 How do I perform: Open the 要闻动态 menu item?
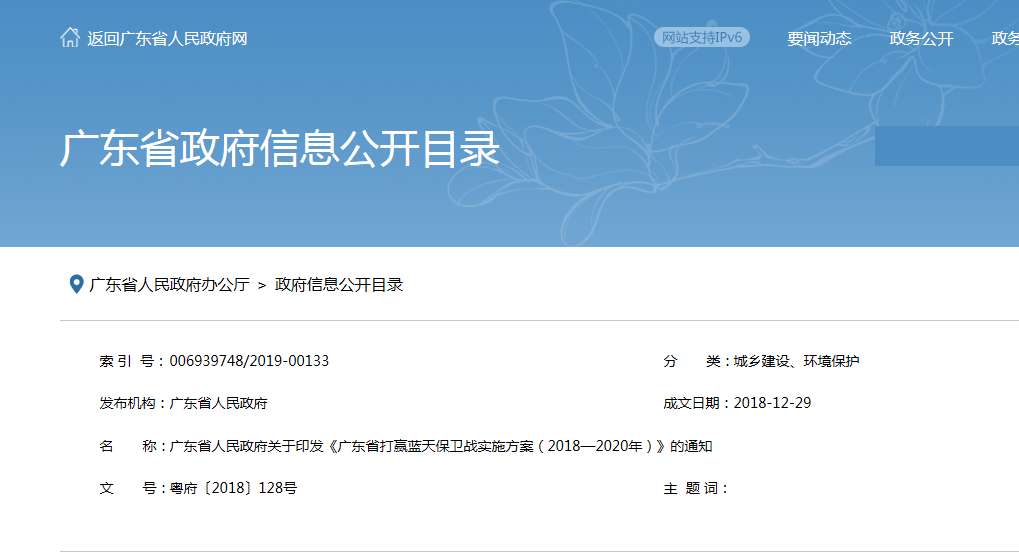(x=819, y=39)
